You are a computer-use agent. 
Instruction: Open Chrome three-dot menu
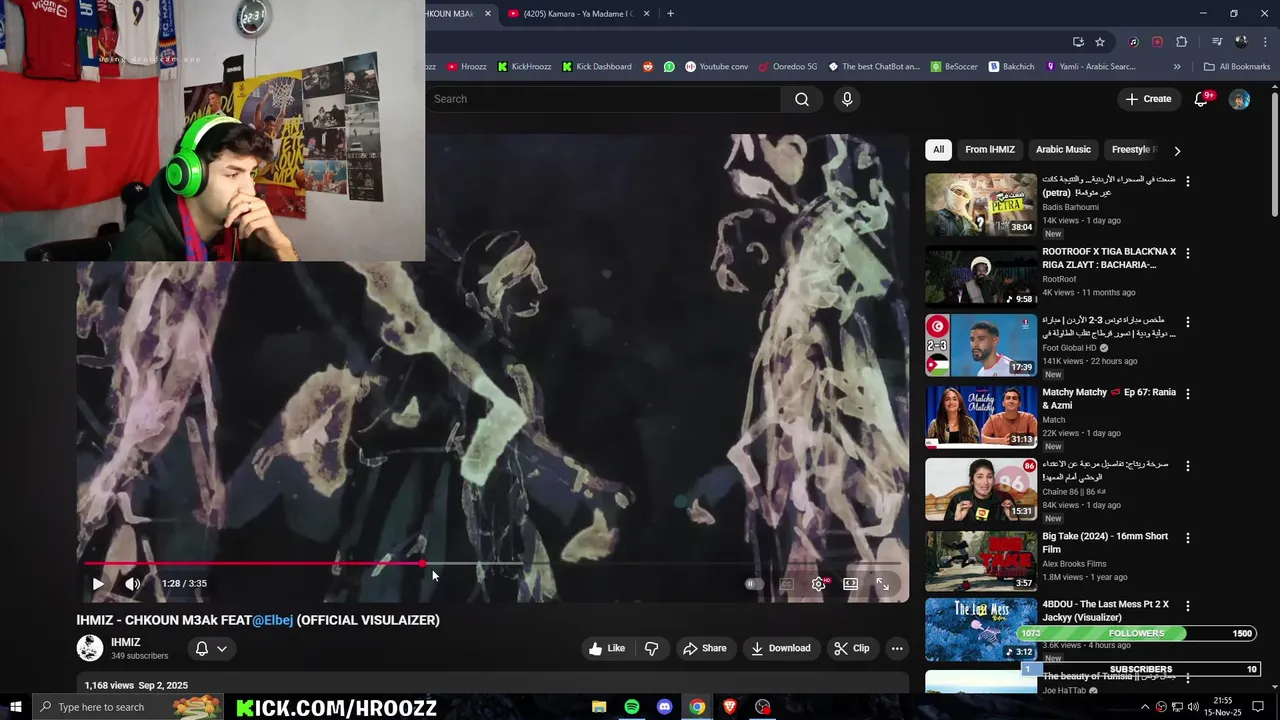[1265, 42]
